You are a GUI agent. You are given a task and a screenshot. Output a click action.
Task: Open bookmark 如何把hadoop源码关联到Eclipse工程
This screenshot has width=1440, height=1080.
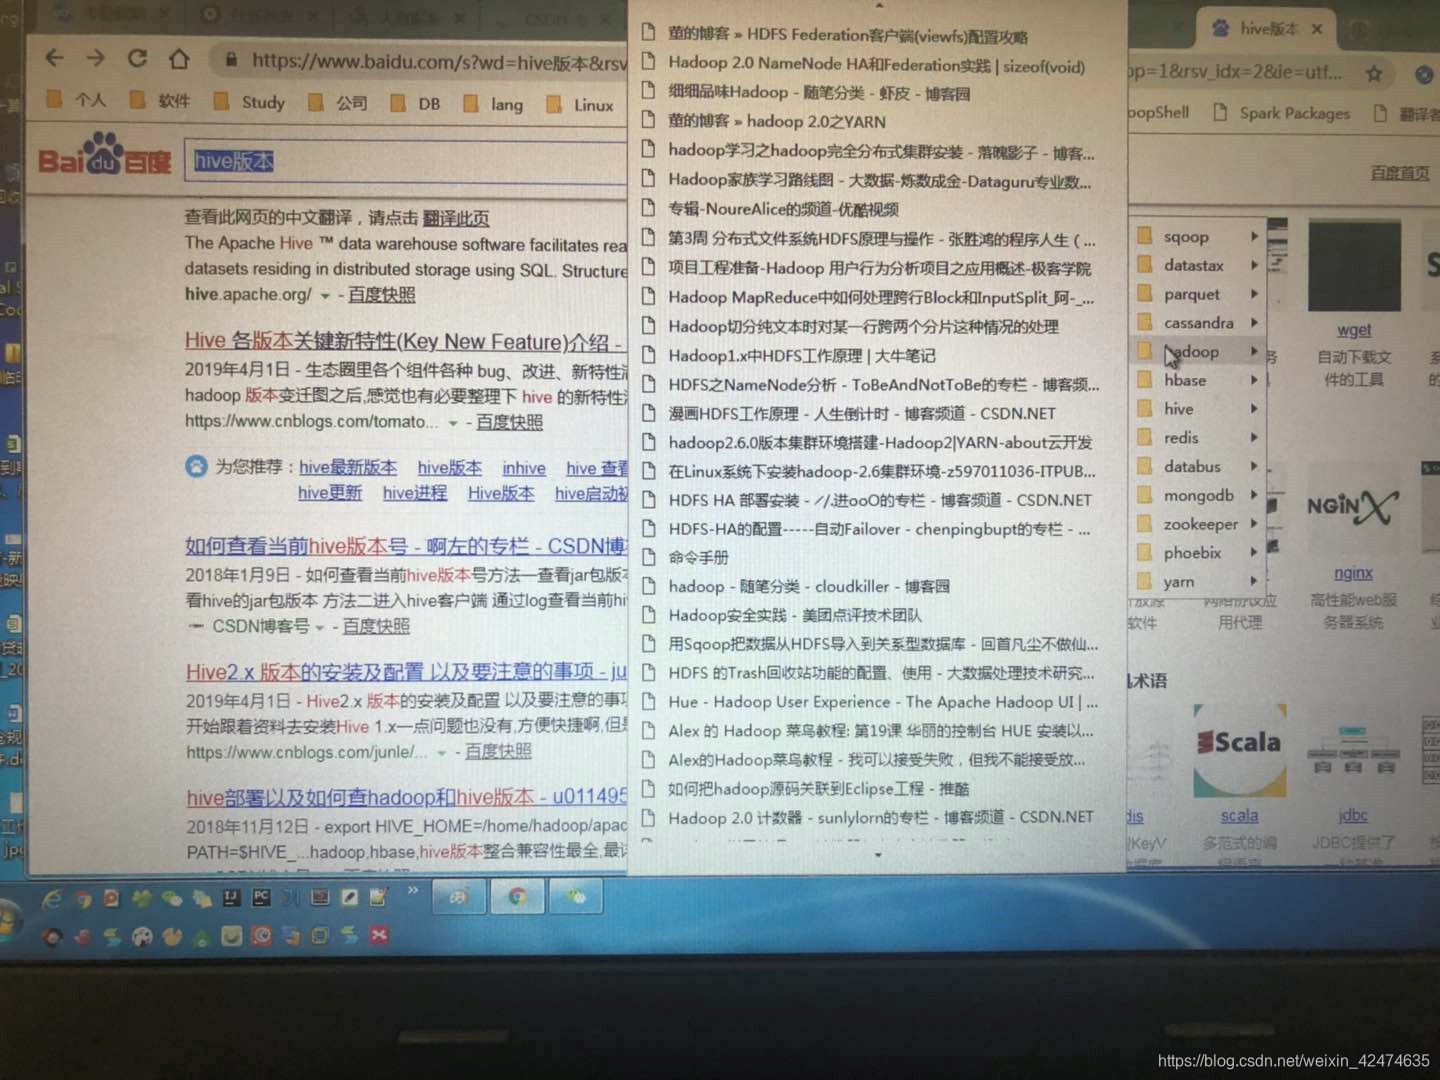[806, 789]
